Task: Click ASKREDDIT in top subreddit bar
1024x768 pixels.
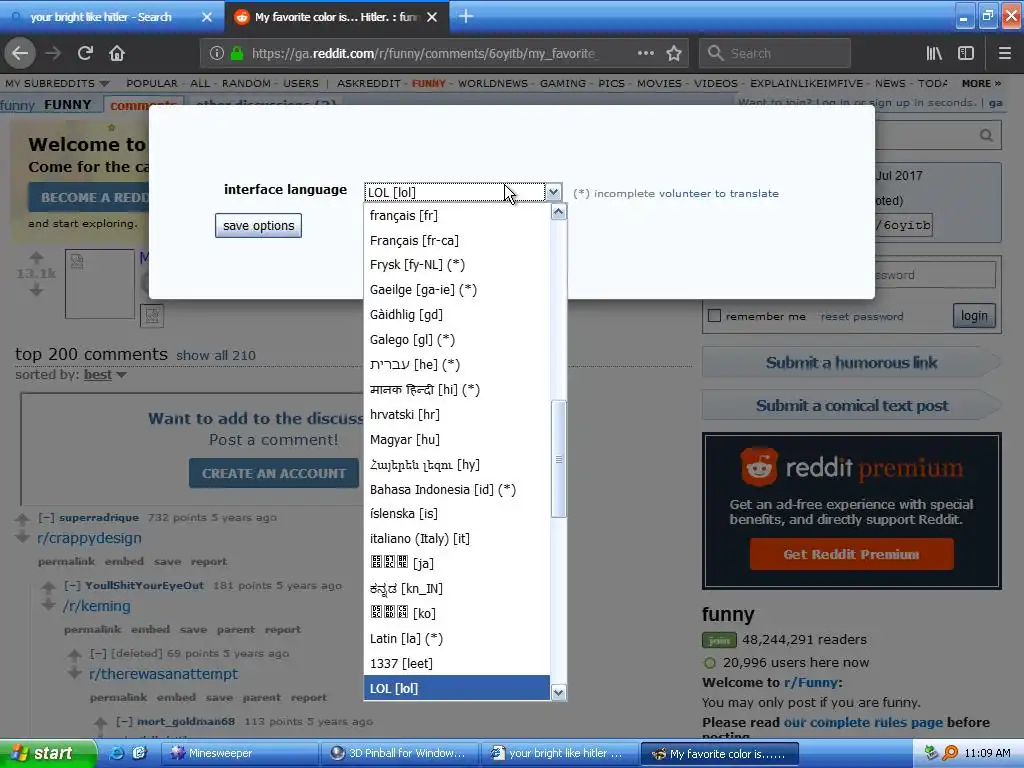Action: pos(368,84)
